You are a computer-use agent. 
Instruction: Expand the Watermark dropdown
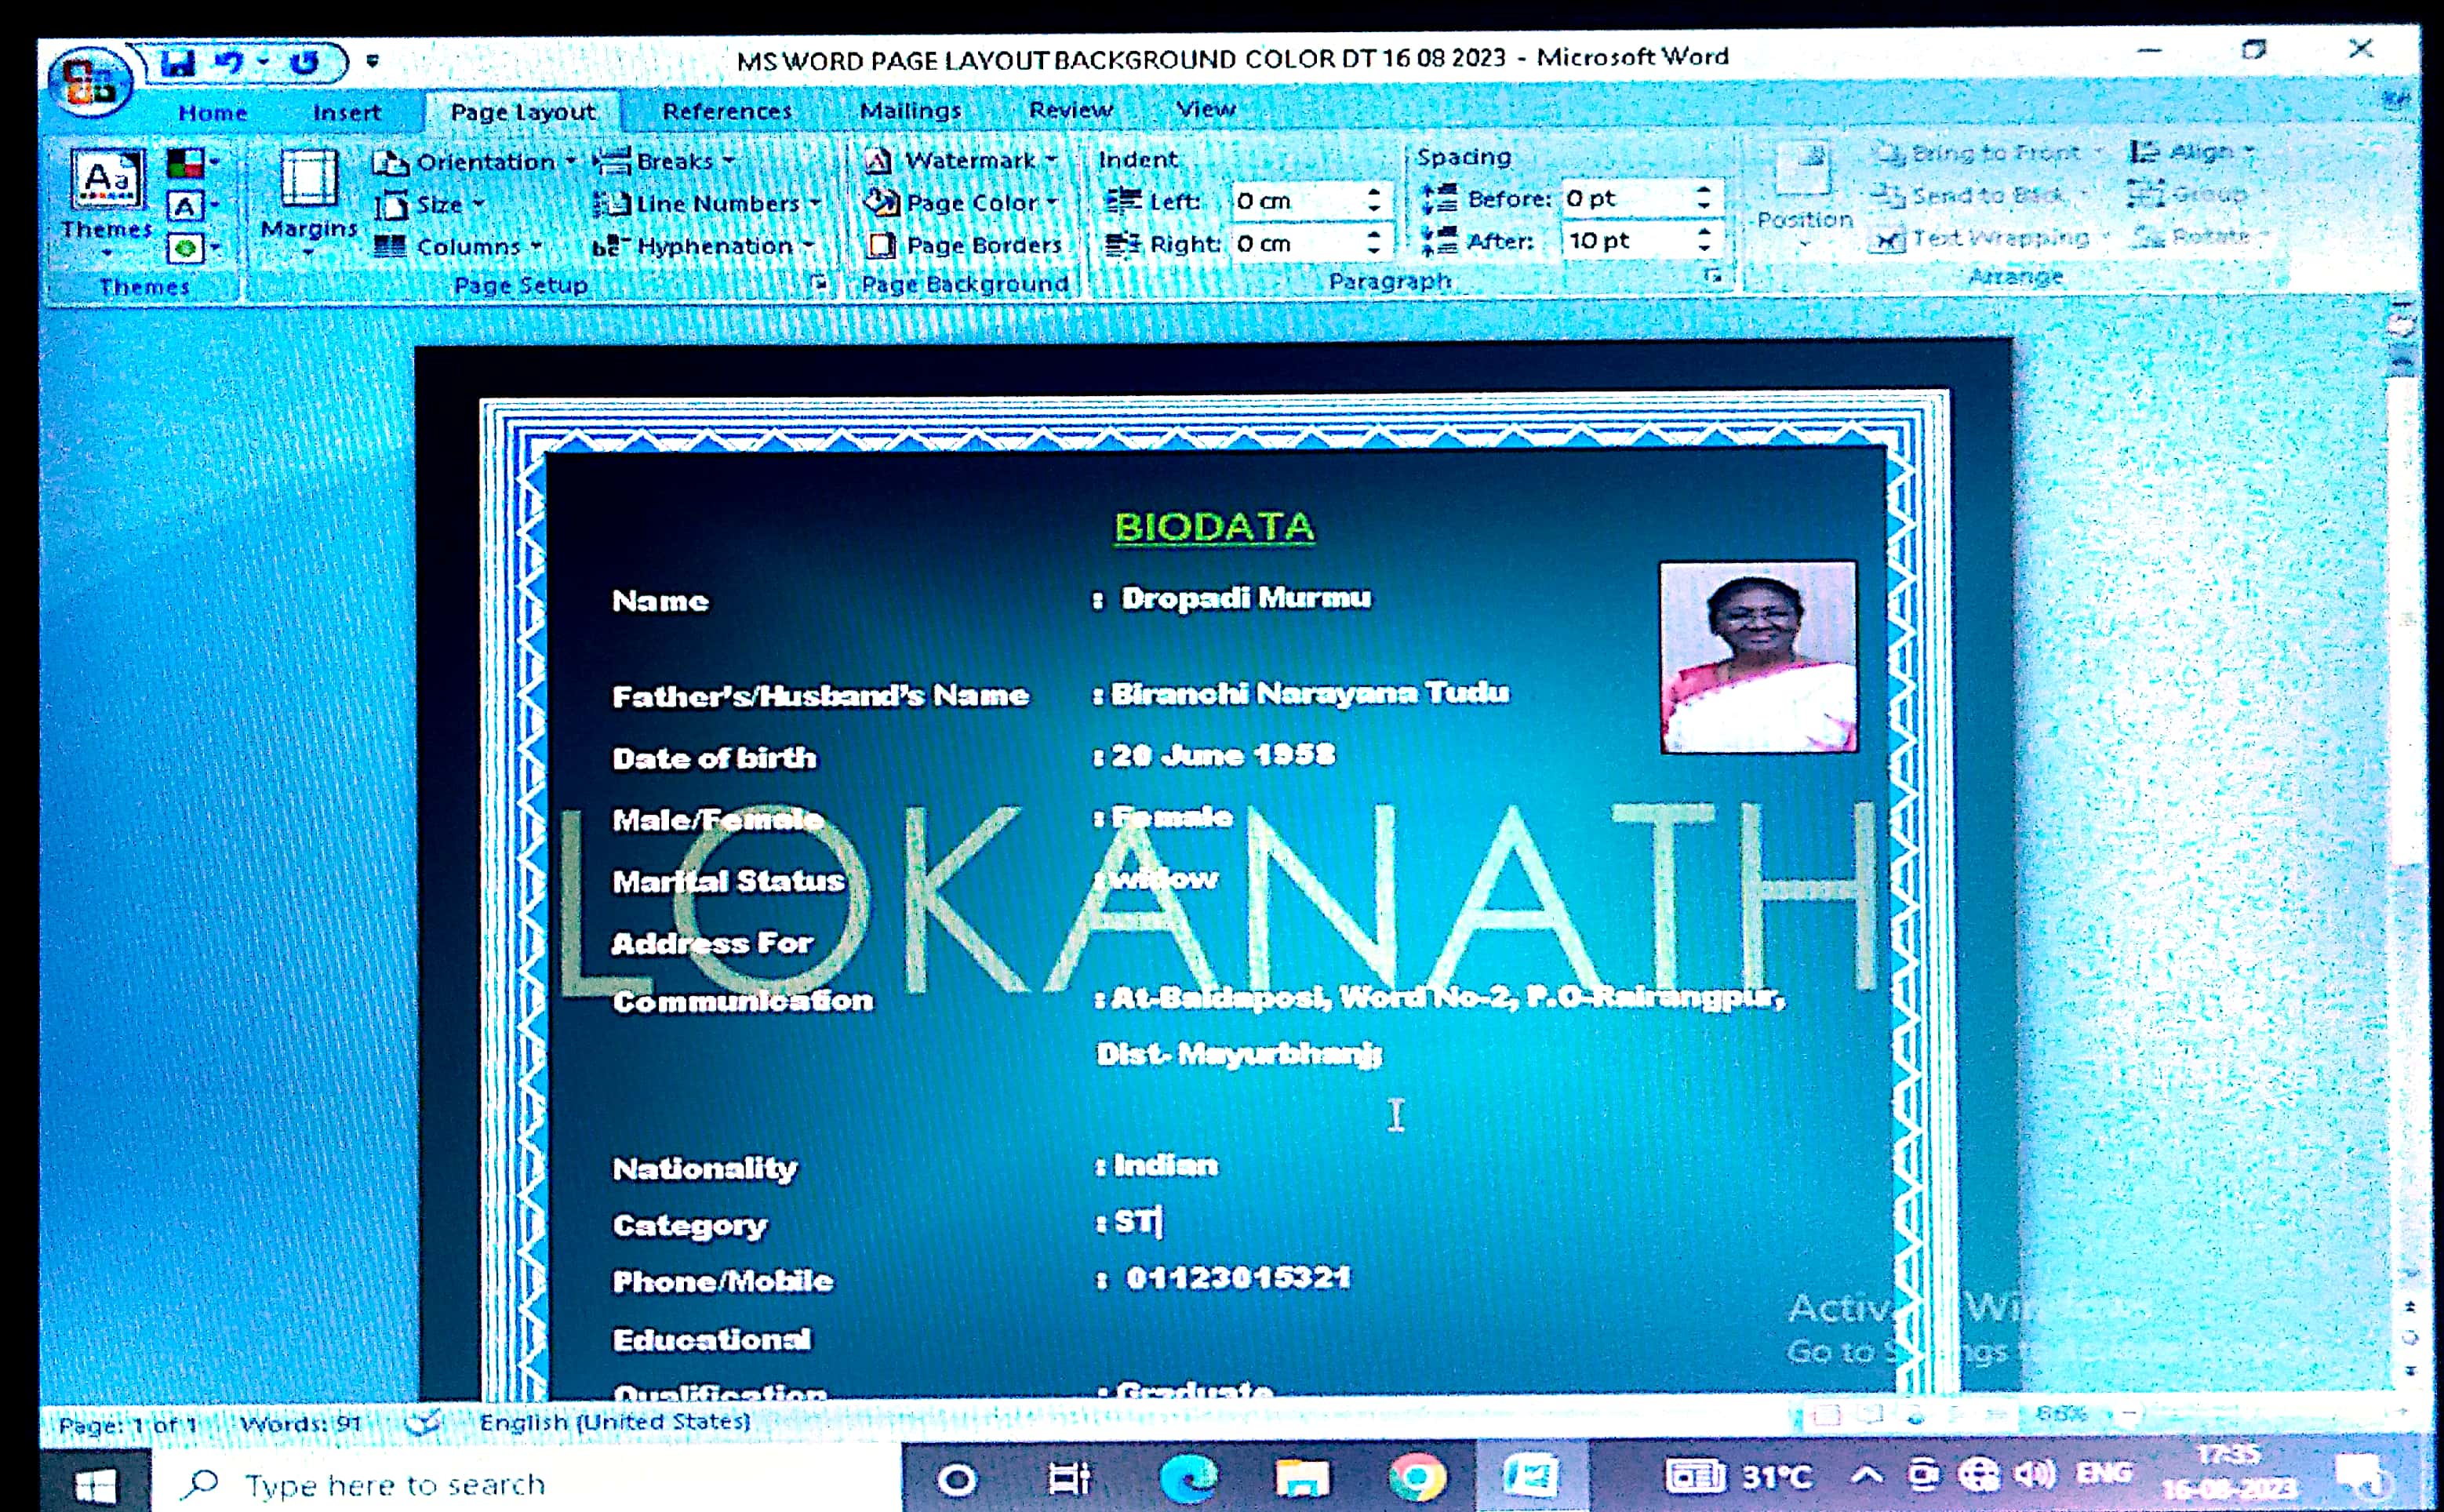coord(962,161)
